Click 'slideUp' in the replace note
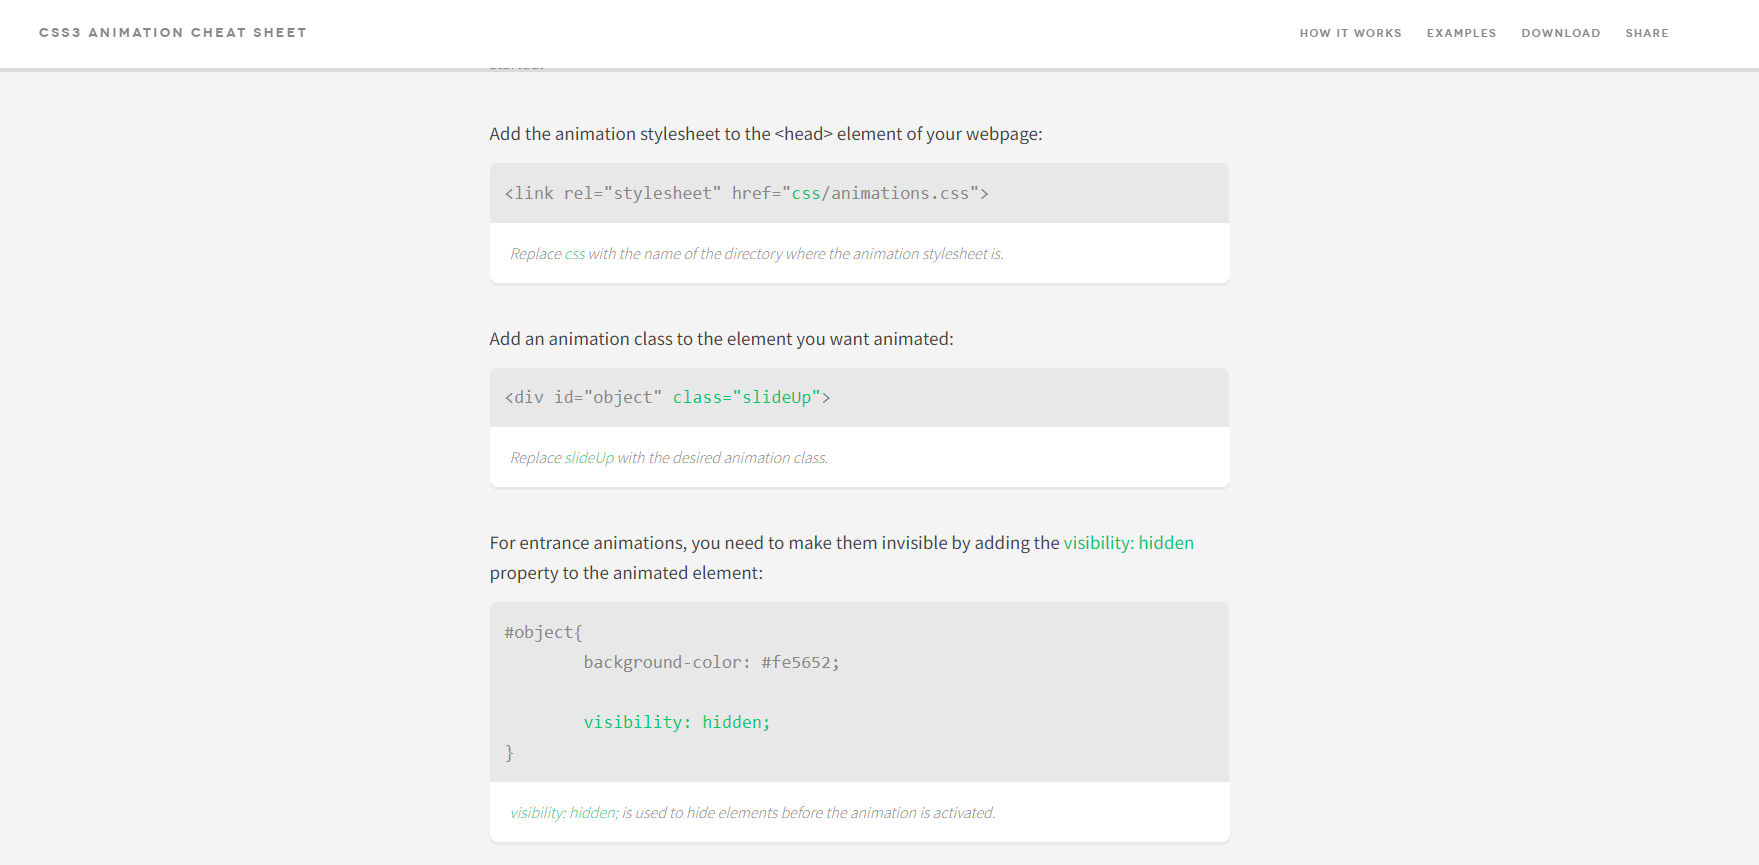This screenshot has height=865, width=1759. click(589, 458)
